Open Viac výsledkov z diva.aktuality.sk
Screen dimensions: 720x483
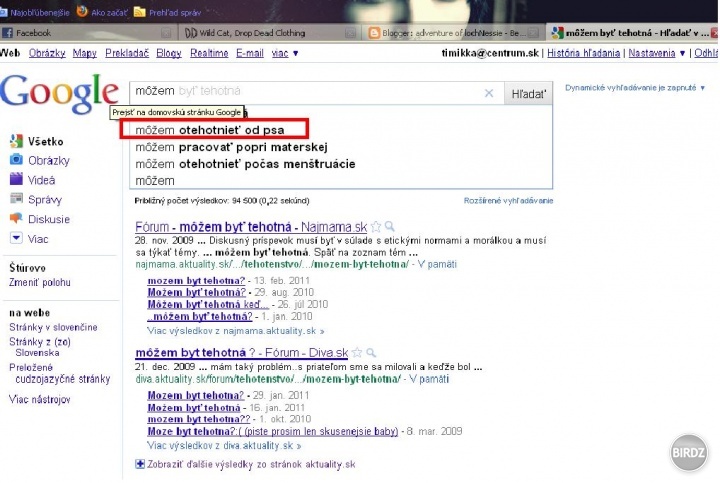click(224, 445)
